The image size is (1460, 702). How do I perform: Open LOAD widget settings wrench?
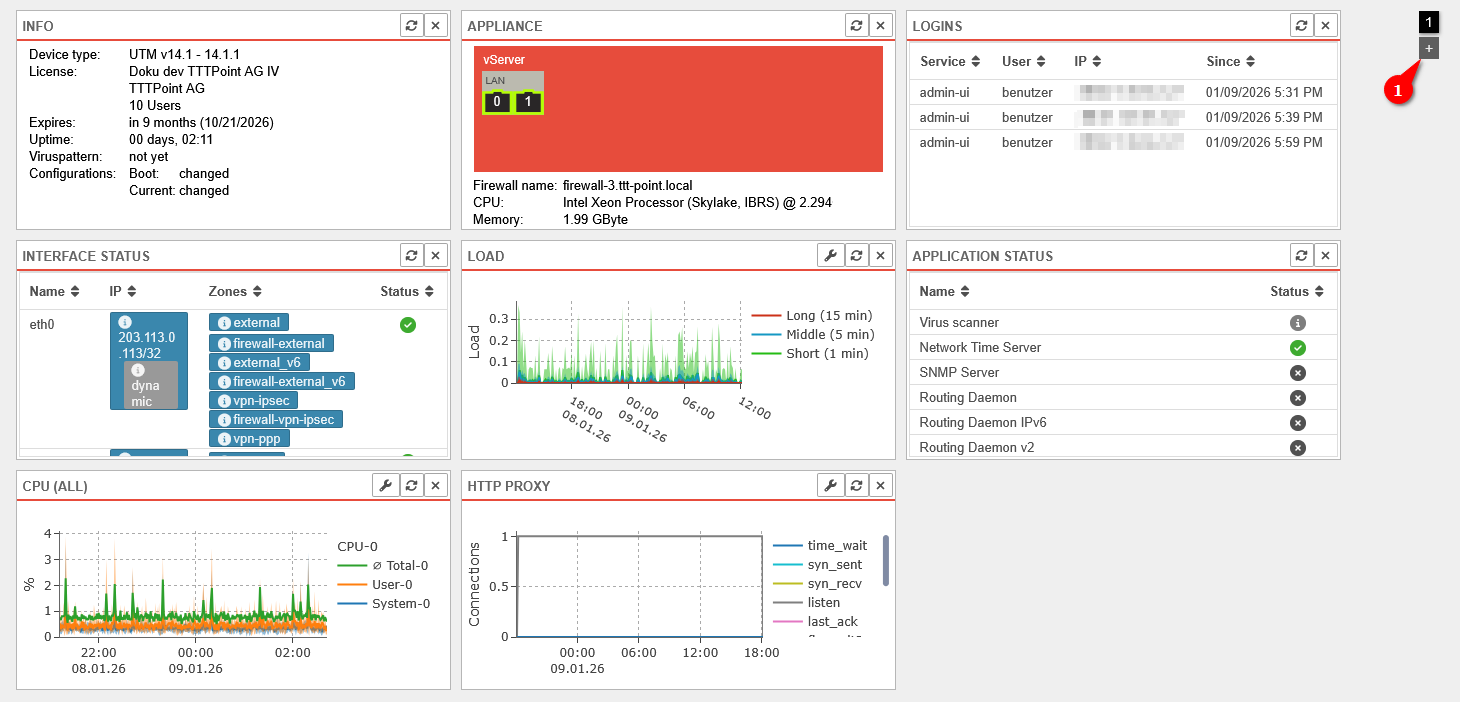pyautogui.click(x=830, y=256)
